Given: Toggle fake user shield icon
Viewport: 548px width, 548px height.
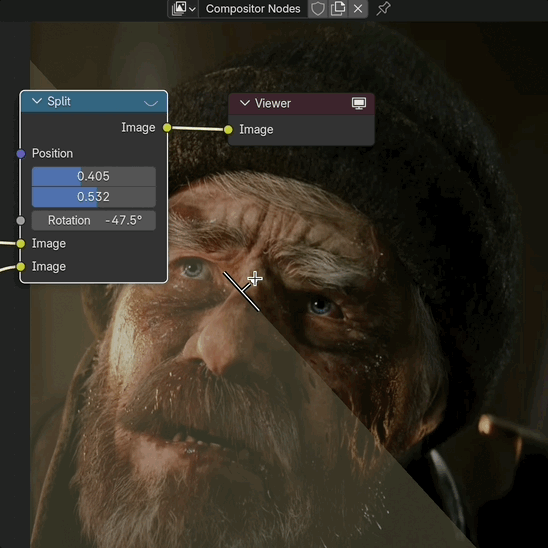Looking at the screenshot, I should coord(318,8).
